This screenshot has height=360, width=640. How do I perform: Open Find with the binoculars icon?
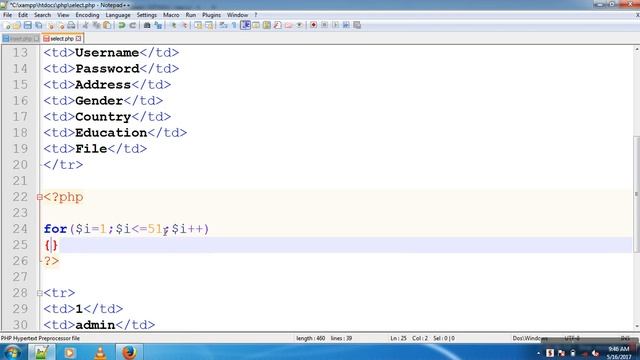(147, 25)
